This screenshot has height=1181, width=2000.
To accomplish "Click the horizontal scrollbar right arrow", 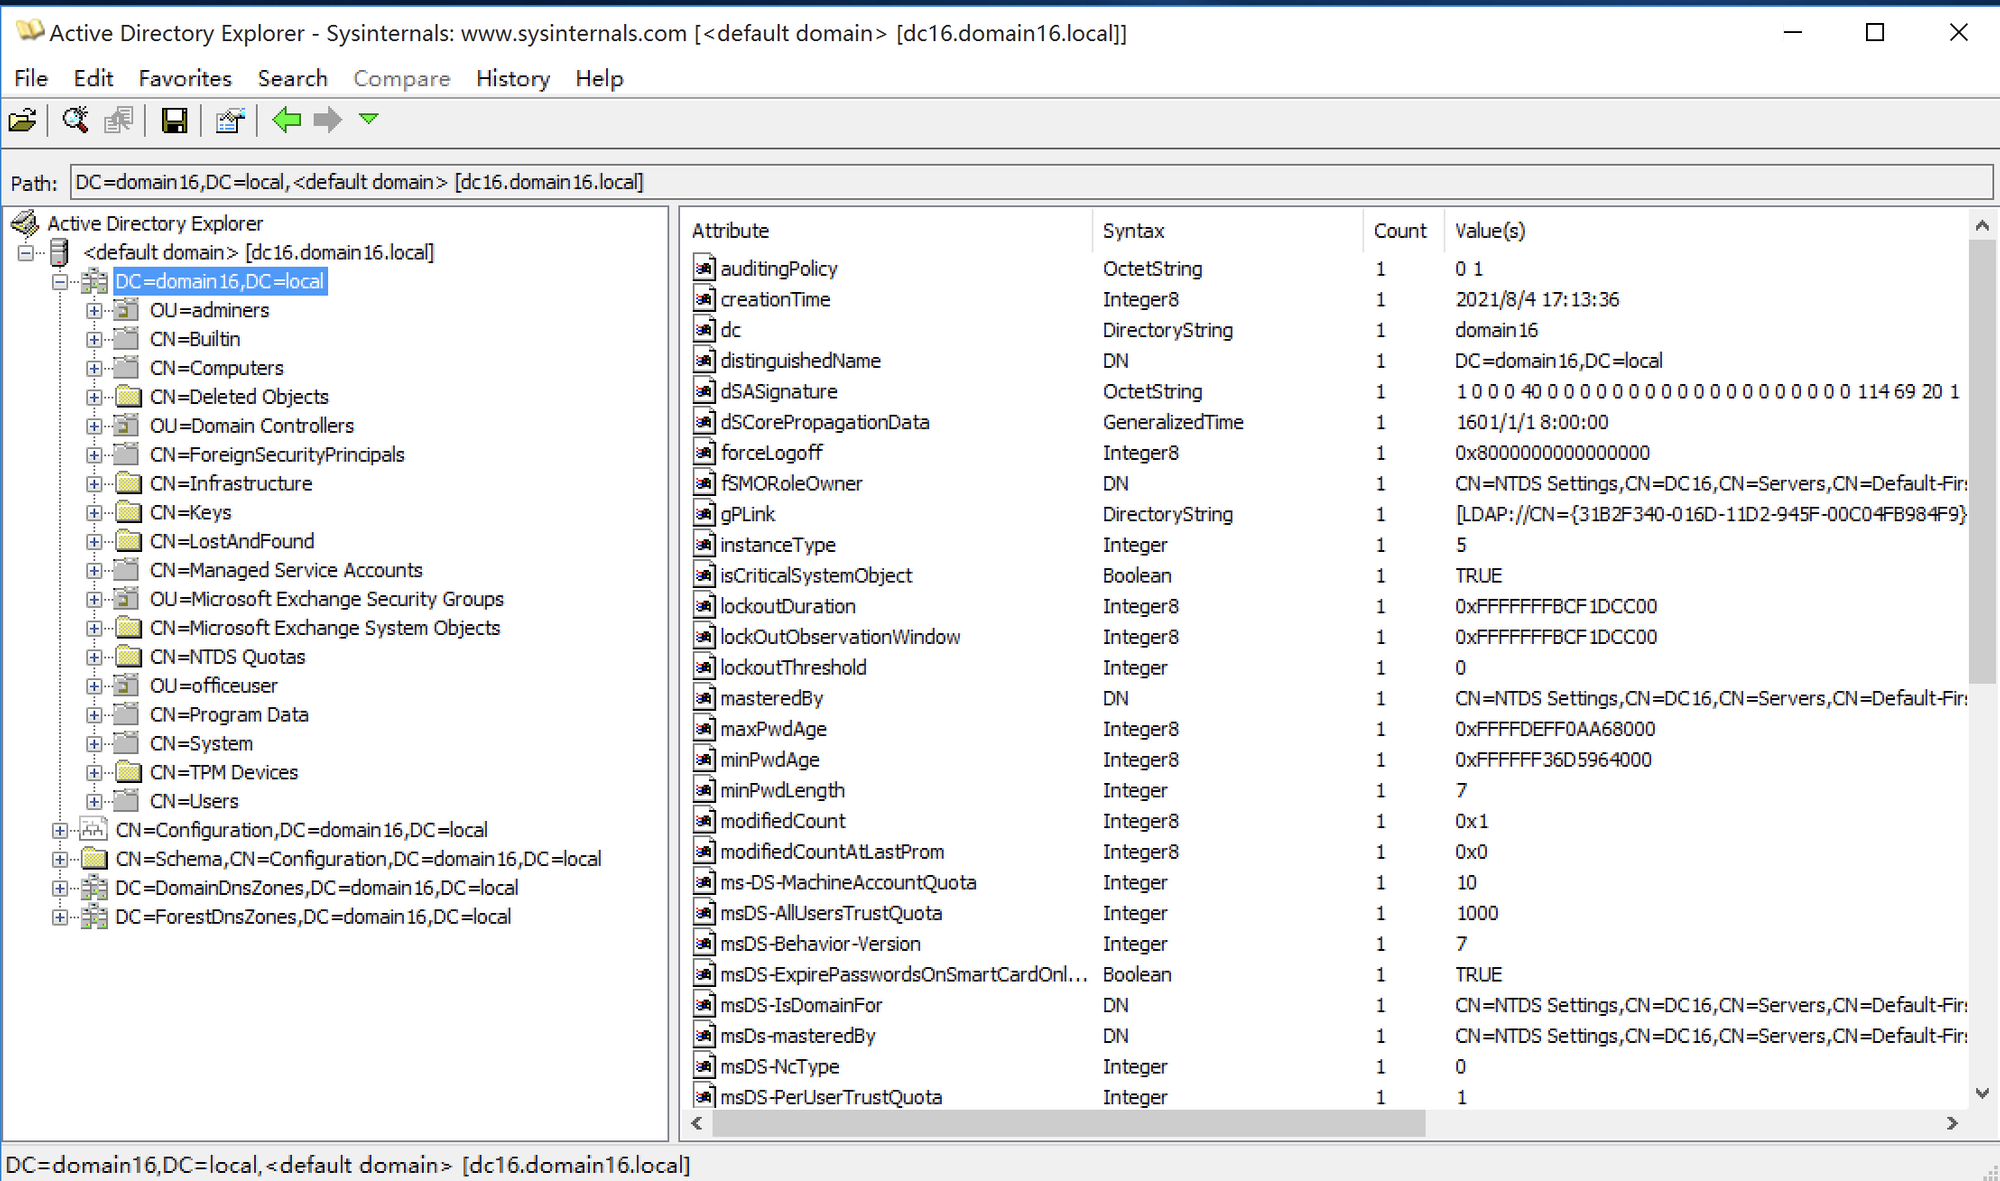I will 1952,1124.
